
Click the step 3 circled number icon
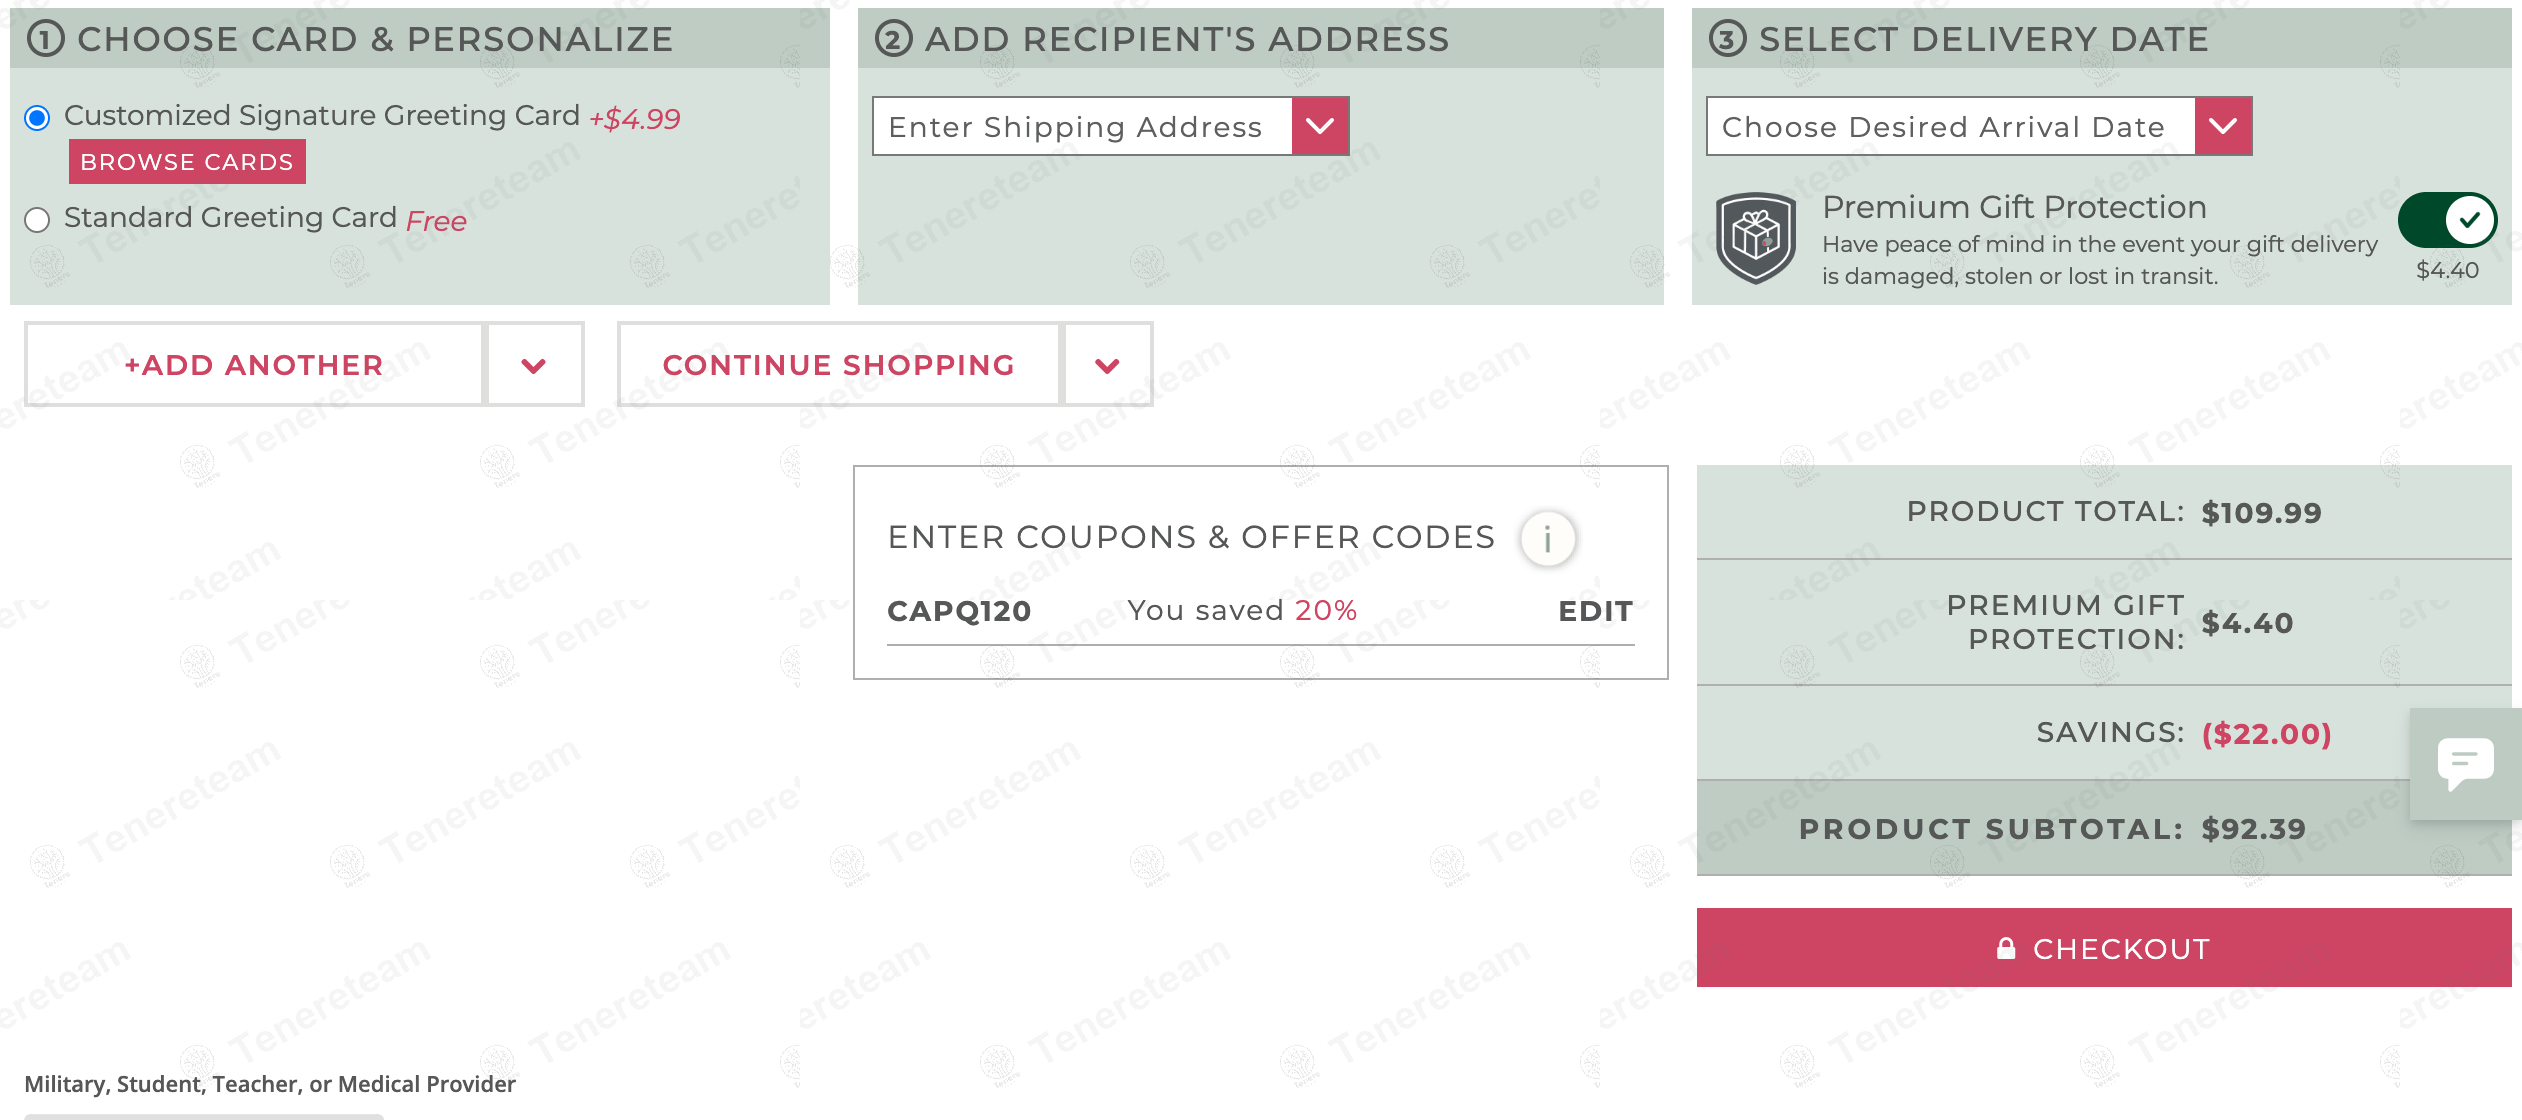pyautogui.click(x=1727, y=39)
